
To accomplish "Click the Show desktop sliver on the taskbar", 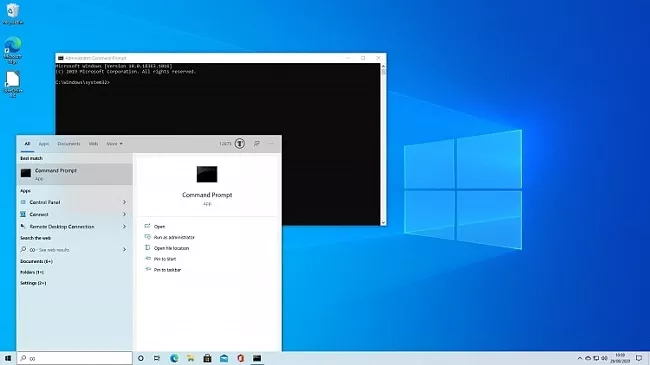I will (x=648, y=358).
